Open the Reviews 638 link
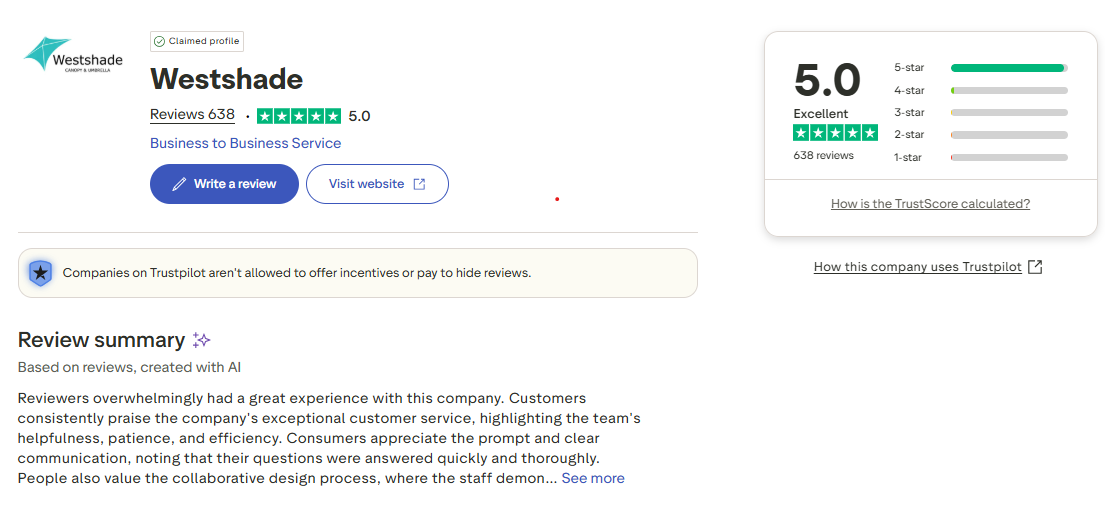The image size is (1105, 513). pyautogui.click(x=192, y=115)
